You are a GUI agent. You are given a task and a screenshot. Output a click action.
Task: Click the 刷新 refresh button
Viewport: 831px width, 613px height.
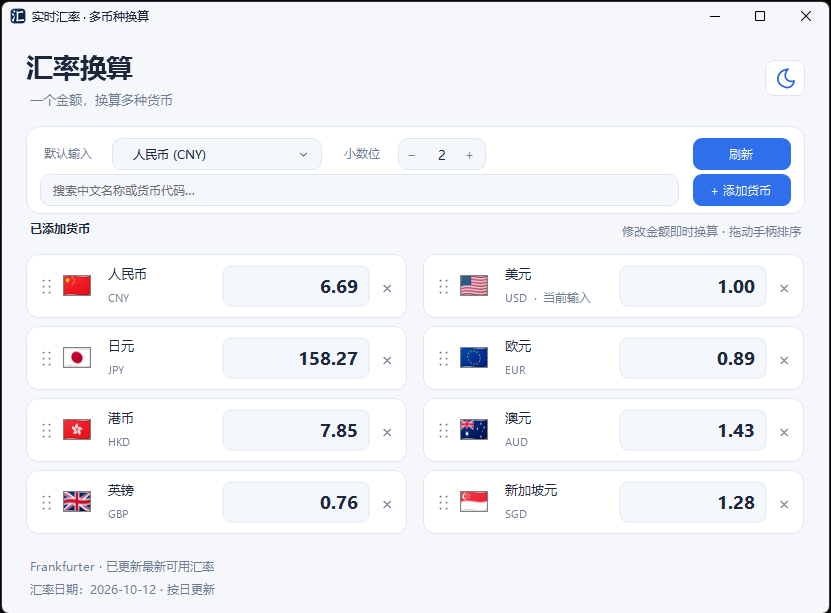point(741,154)
